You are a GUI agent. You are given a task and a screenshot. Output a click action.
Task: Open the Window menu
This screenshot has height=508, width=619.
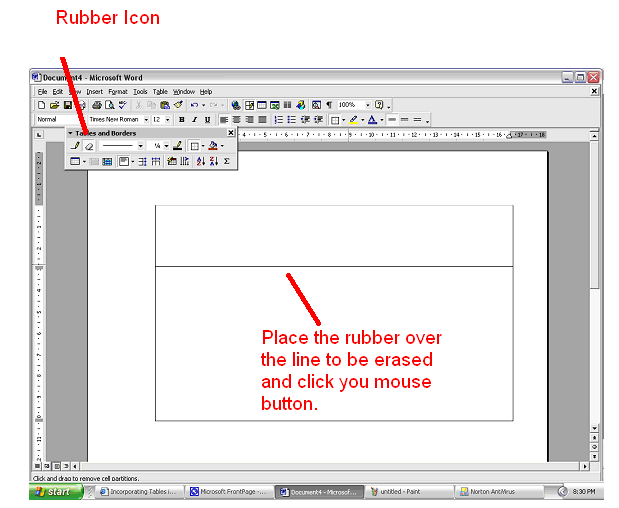point(184,92)
